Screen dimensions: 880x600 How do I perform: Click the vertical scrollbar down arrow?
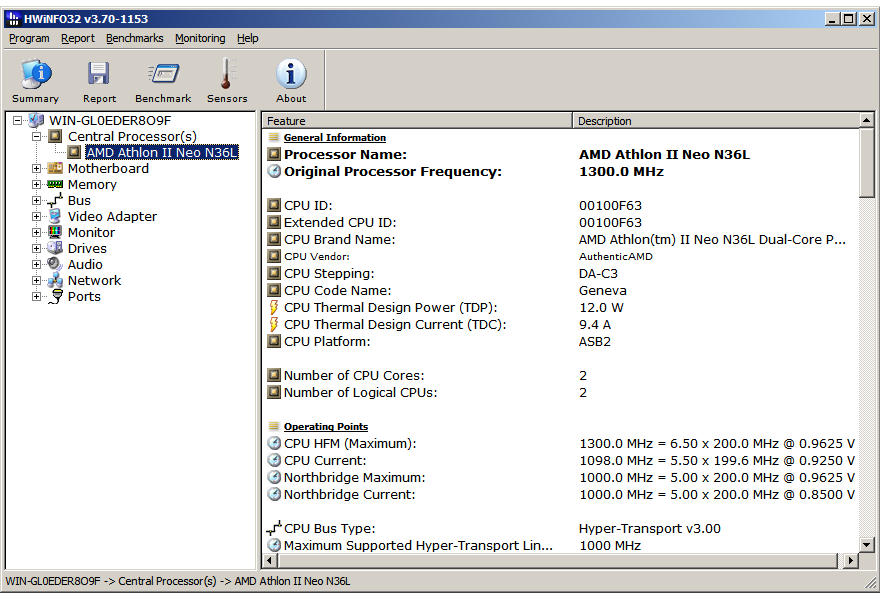[x=867, y=544]
